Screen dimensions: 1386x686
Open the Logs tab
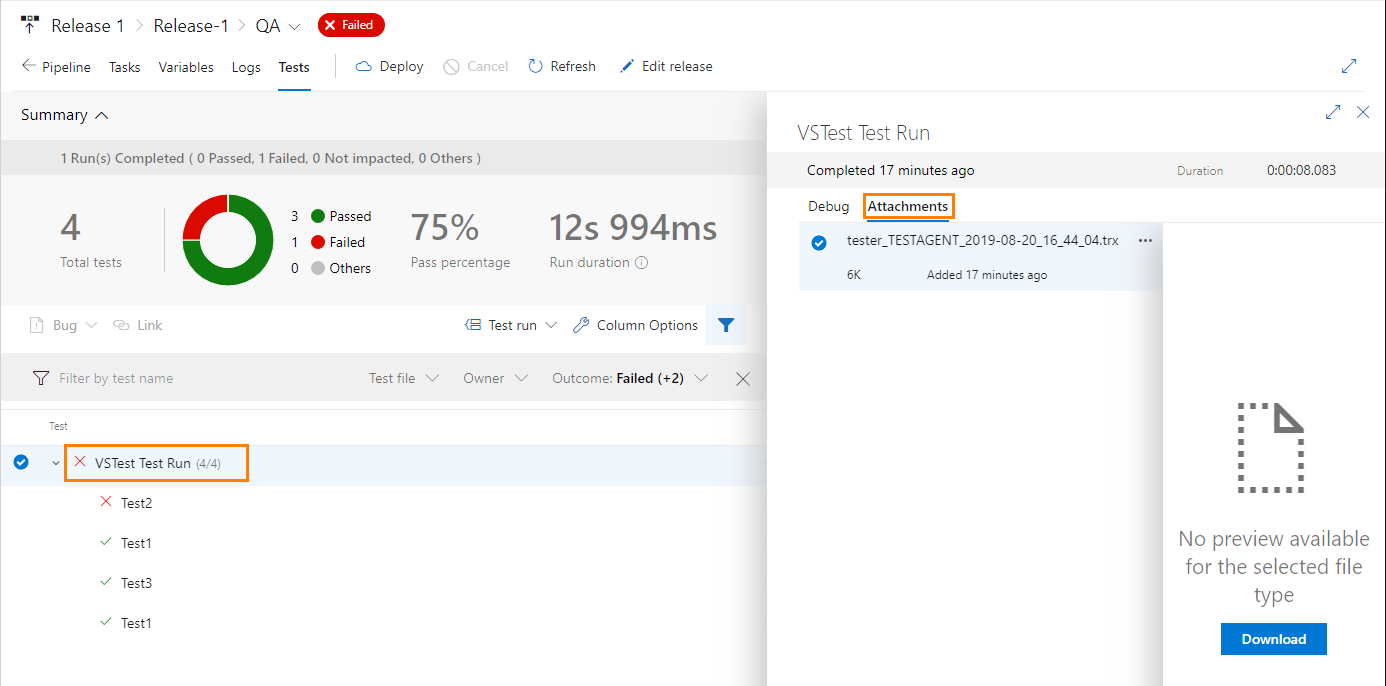tap(246, 67)
